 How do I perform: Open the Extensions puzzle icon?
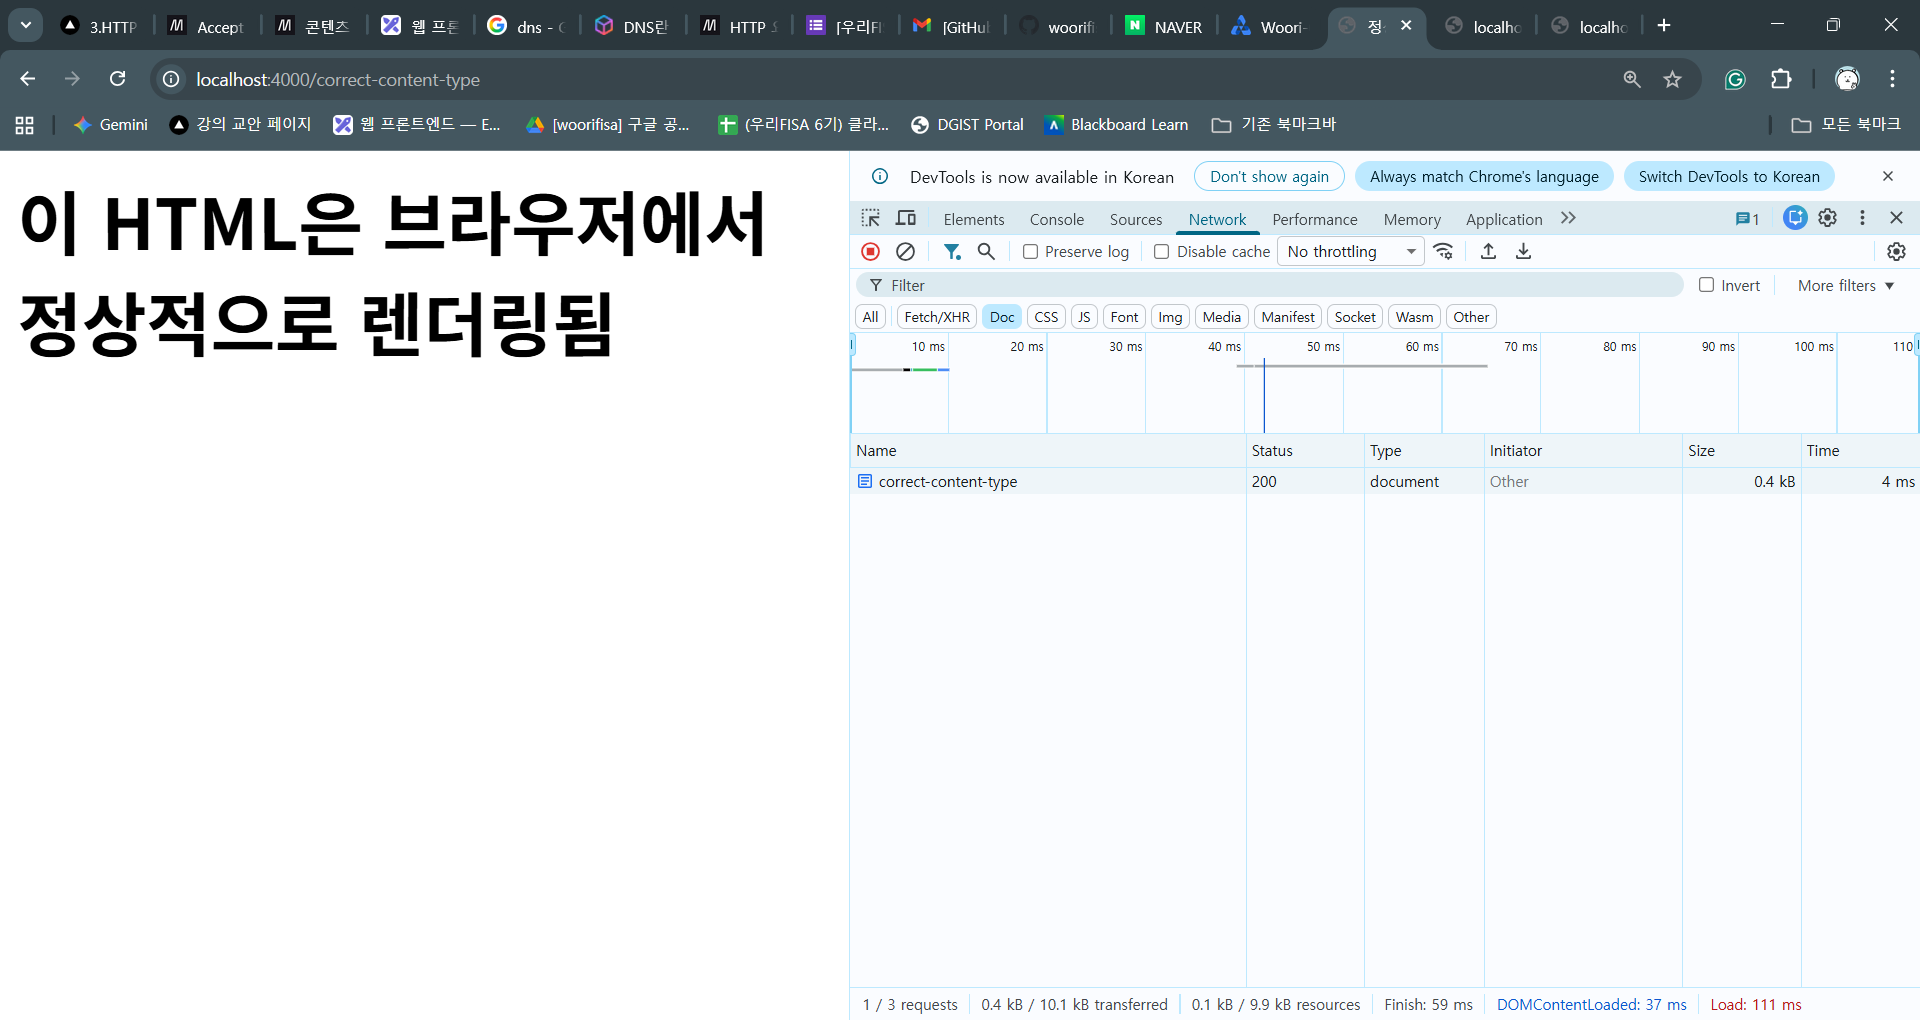click(1781, 79)
